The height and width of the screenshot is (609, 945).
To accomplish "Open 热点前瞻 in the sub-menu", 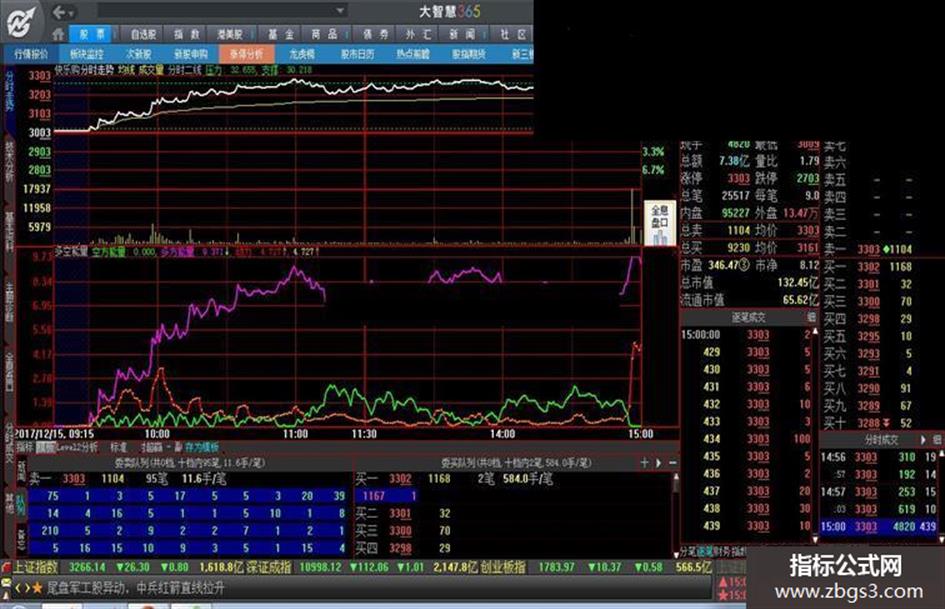I will (x=413, y=54).
